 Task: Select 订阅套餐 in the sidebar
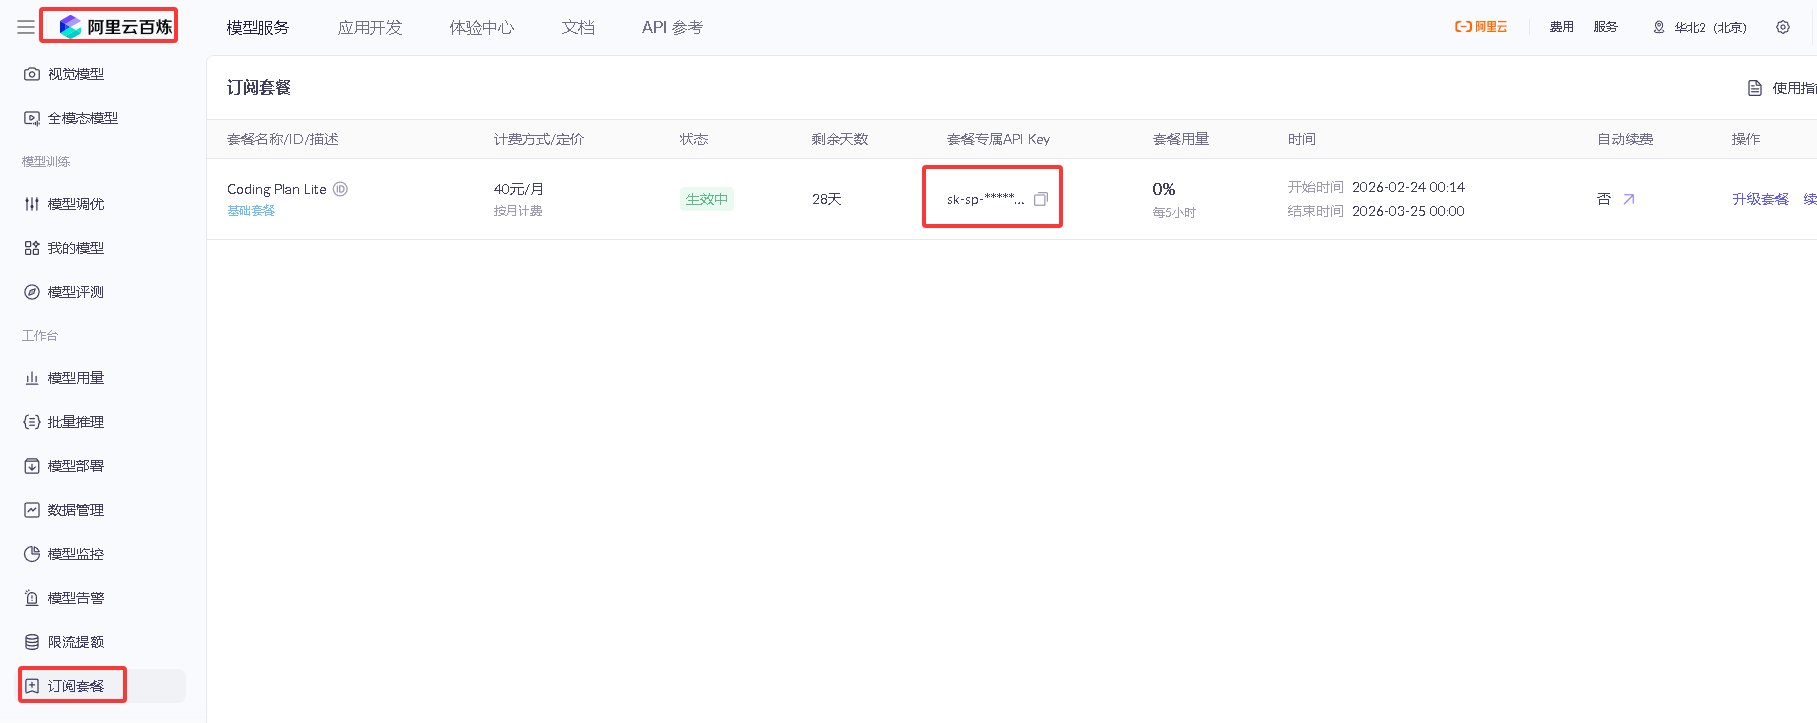(76, 686)
